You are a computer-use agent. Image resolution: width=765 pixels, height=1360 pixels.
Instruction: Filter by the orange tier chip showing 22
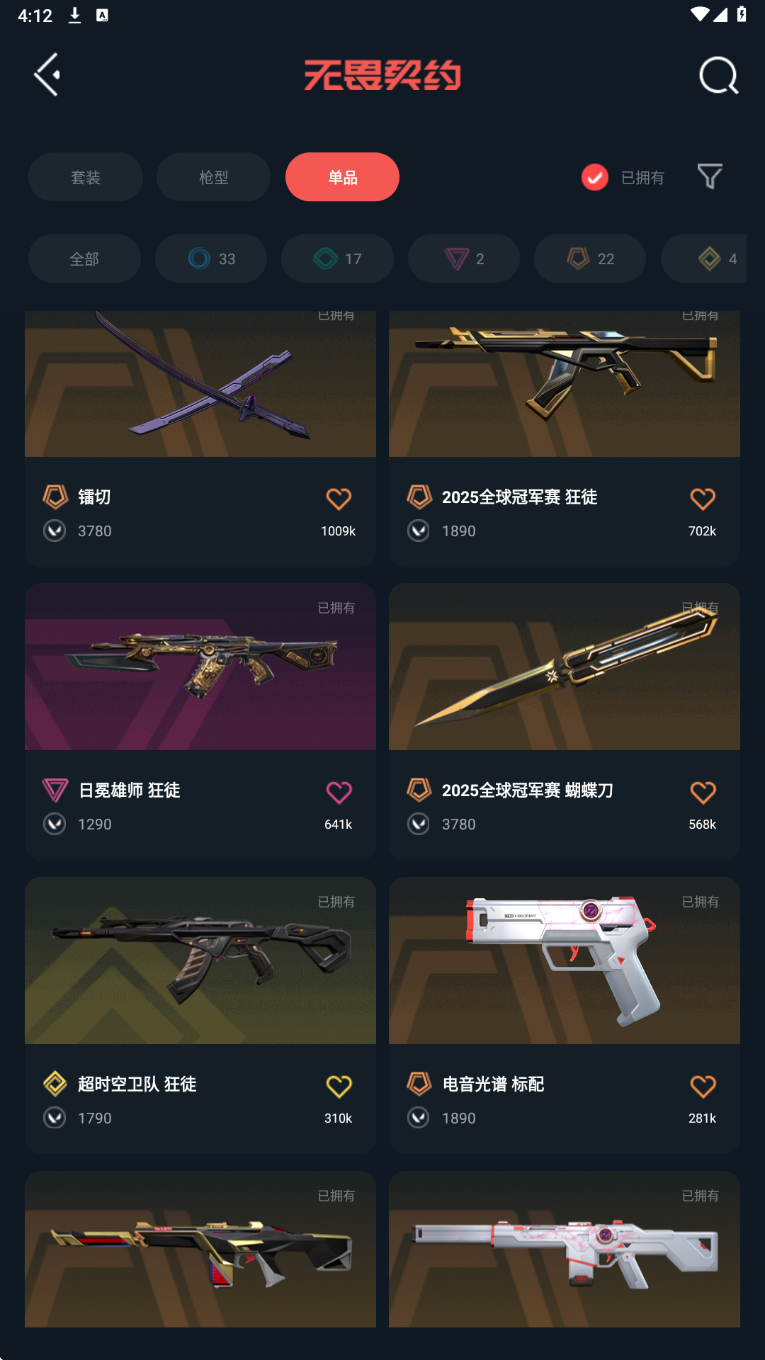590,259
